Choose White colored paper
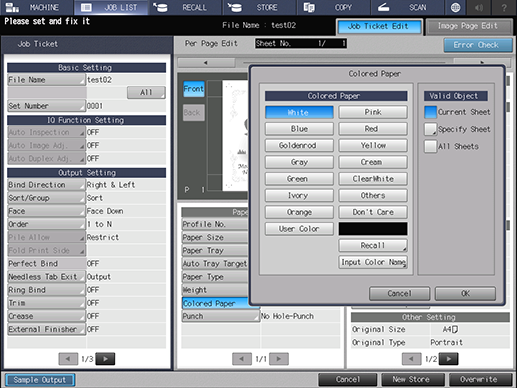This screenshot has width=517, height=388. pos(299,112)
